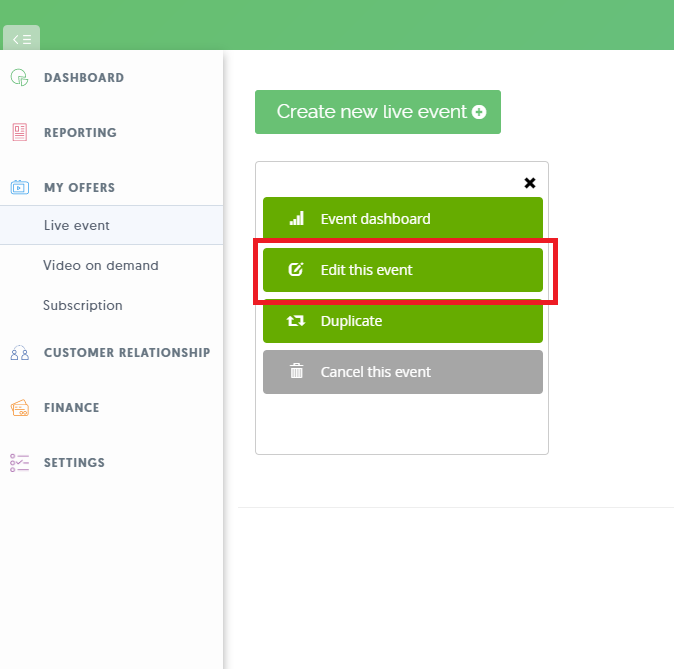Close the event options popup
This screenshot has width=674, height=669.
530,183
